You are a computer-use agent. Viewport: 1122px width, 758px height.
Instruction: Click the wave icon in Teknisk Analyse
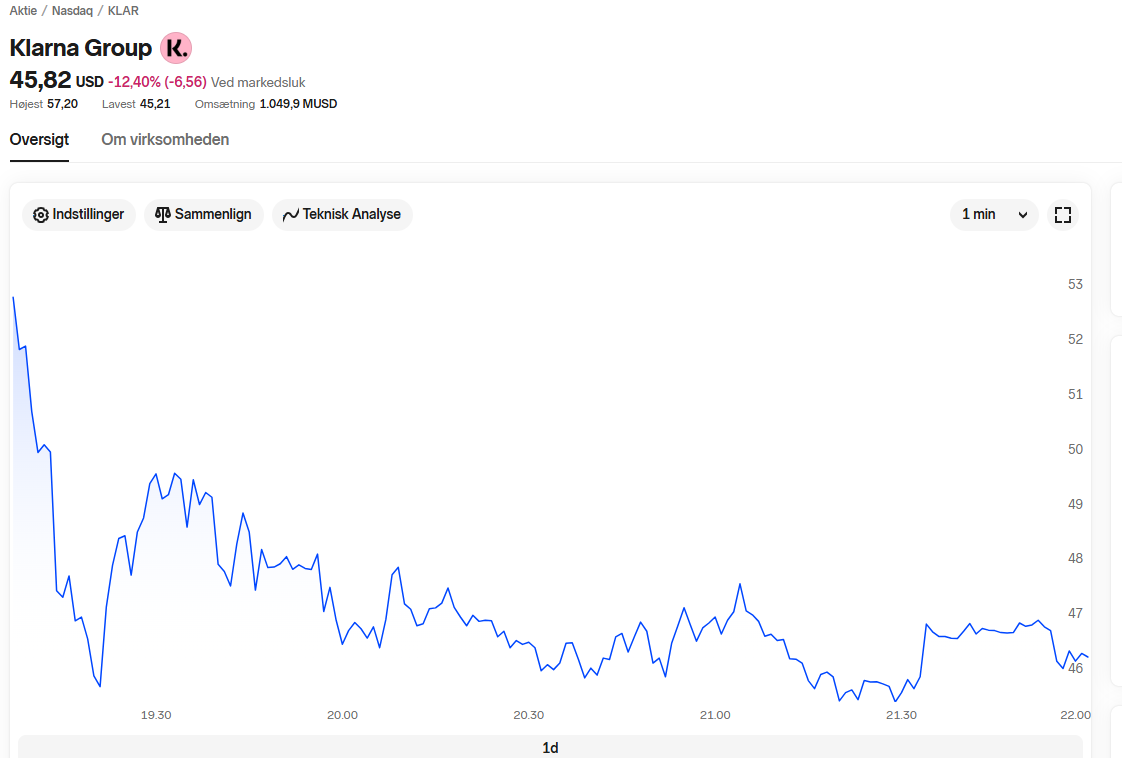point(291,215)
